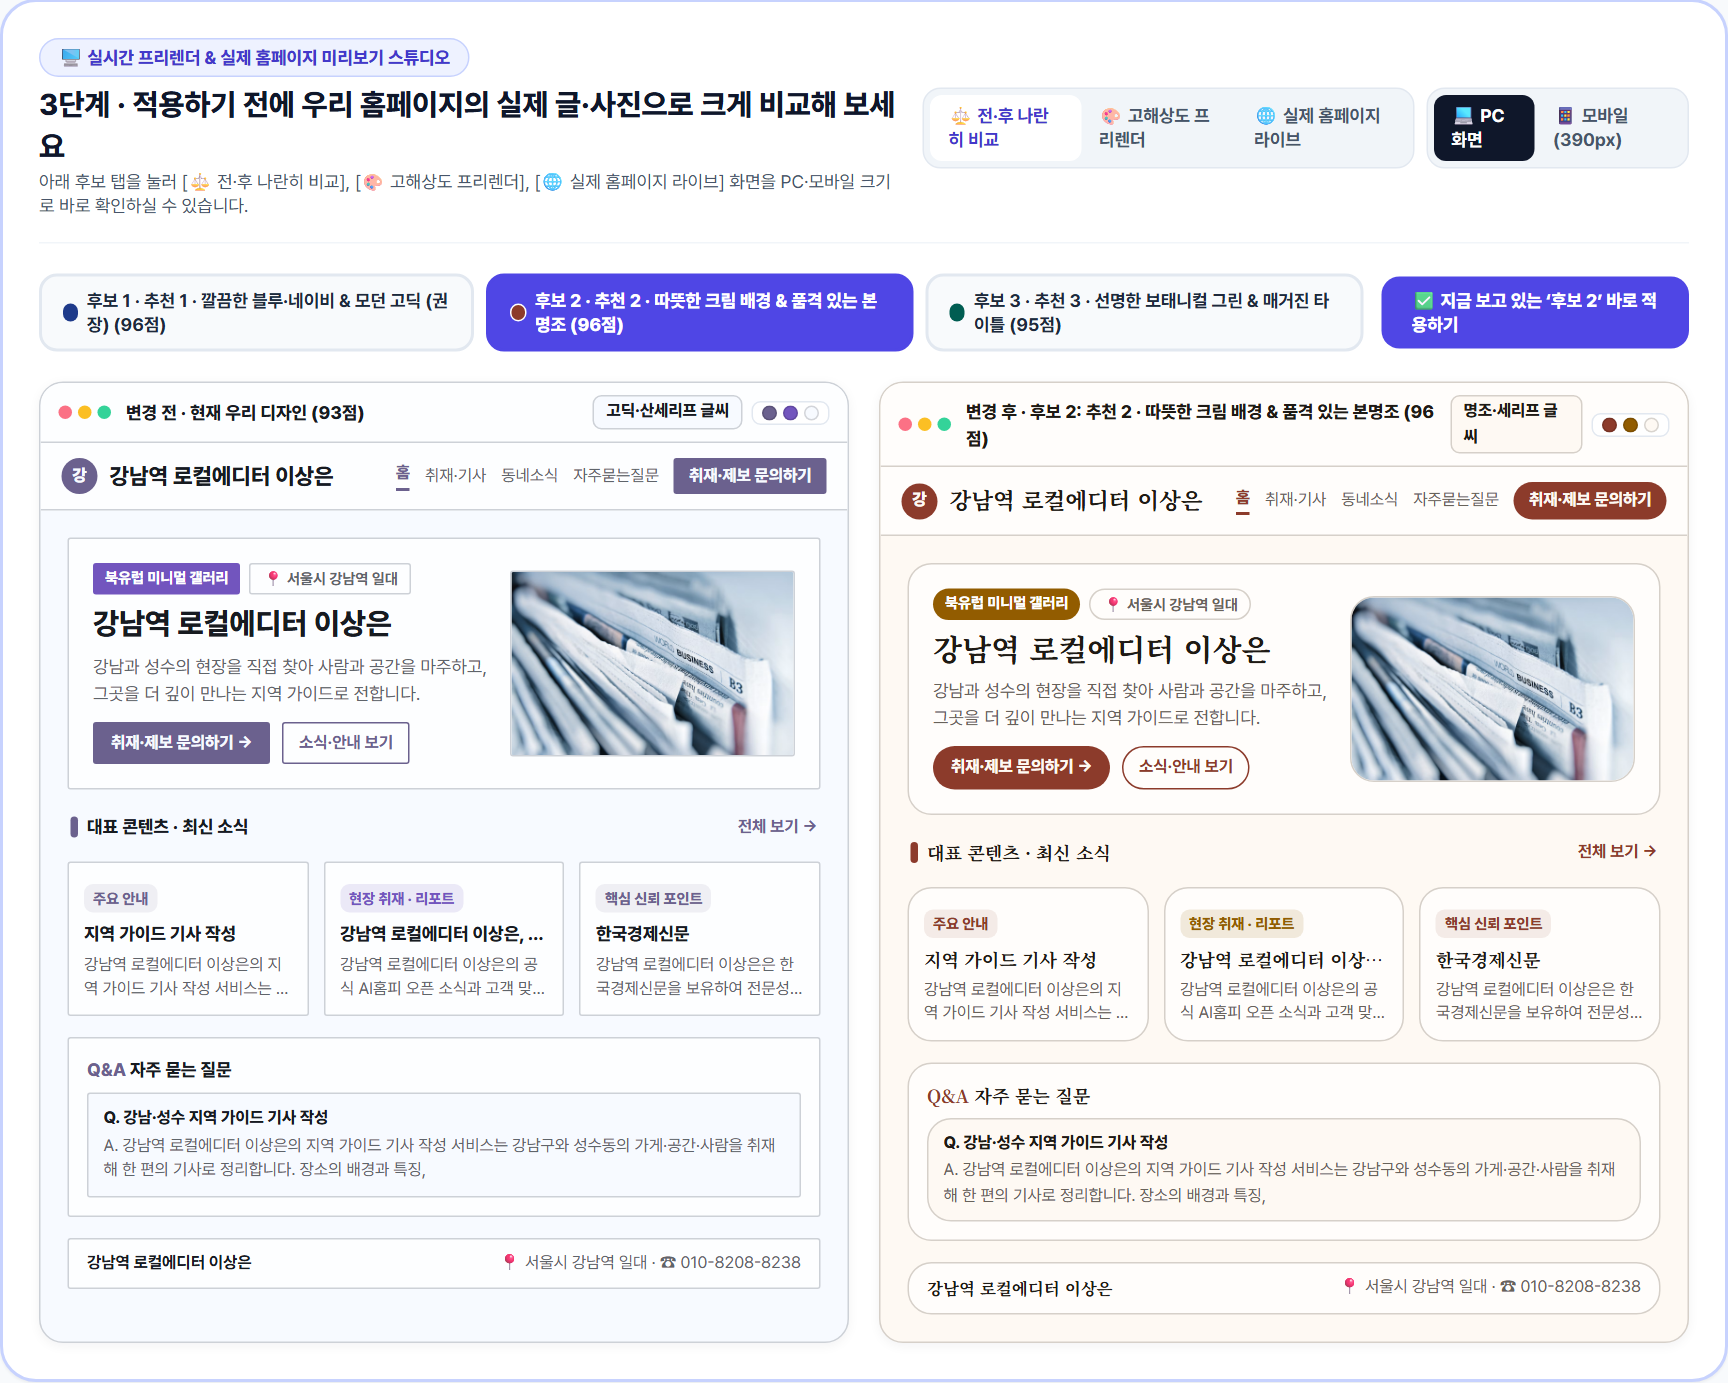Open '홈' nav item in after preview
Viewport: 1728px width, 1383px height.
[x=1243, y=500]
